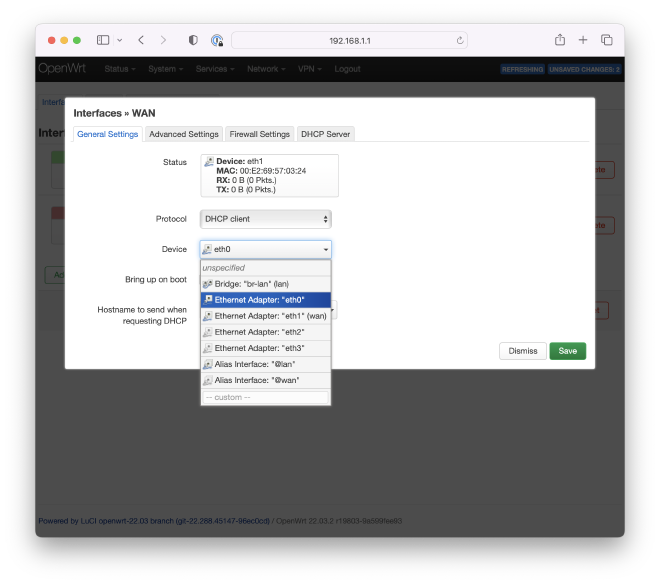
Task: Click the REFRESHING badge
Action: (522, 69)
